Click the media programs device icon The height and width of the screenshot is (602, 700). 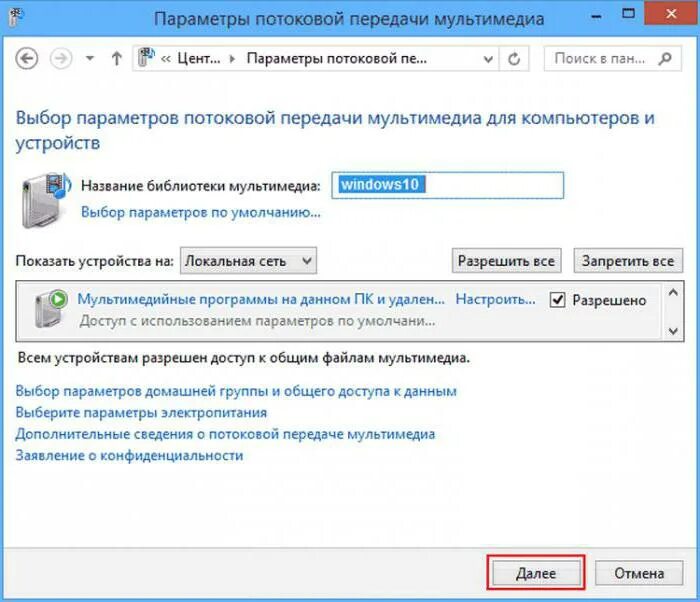tap(51, 309)
